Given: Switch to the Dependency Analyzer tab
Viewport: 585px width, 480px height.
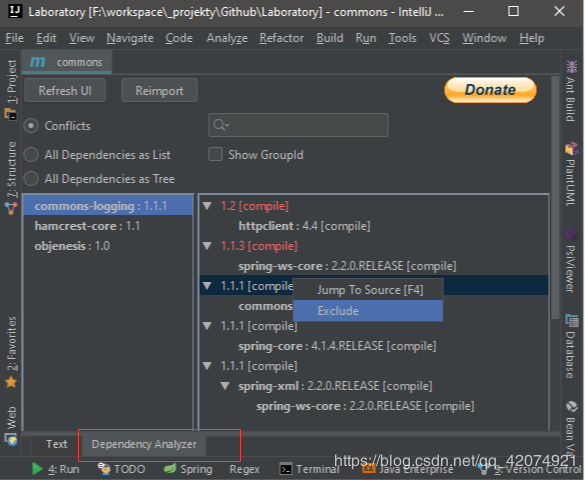Looking at the screenshot, I should [144, 444].
